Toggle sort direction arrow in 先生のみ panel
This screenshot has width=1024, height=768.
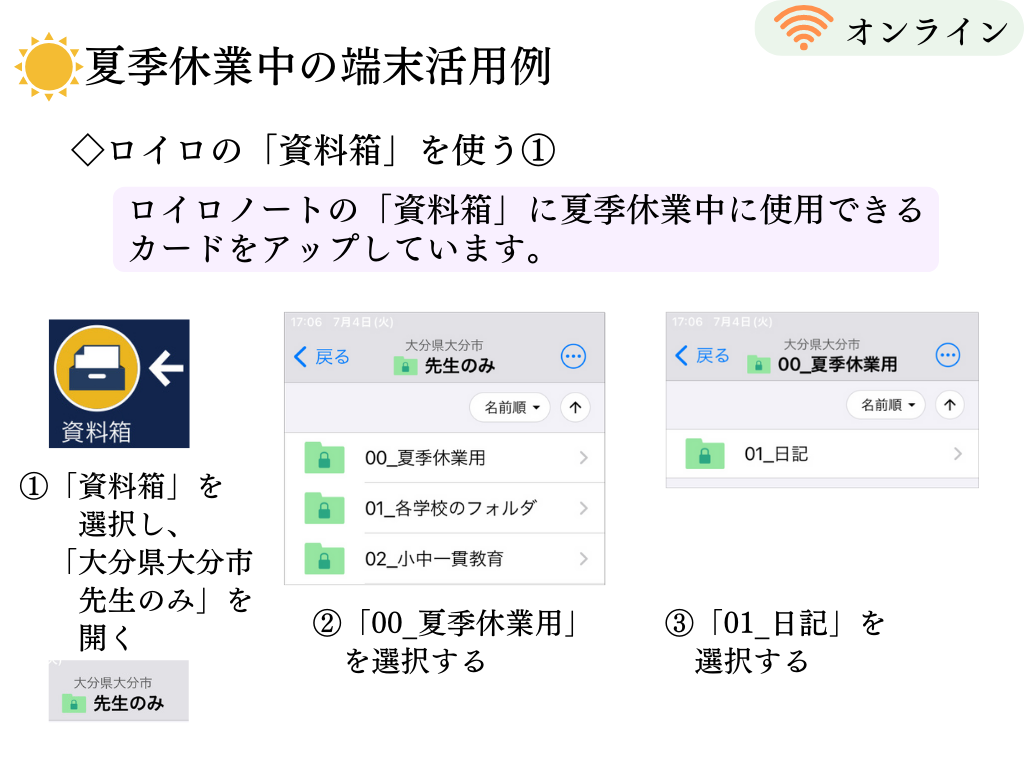575,408
